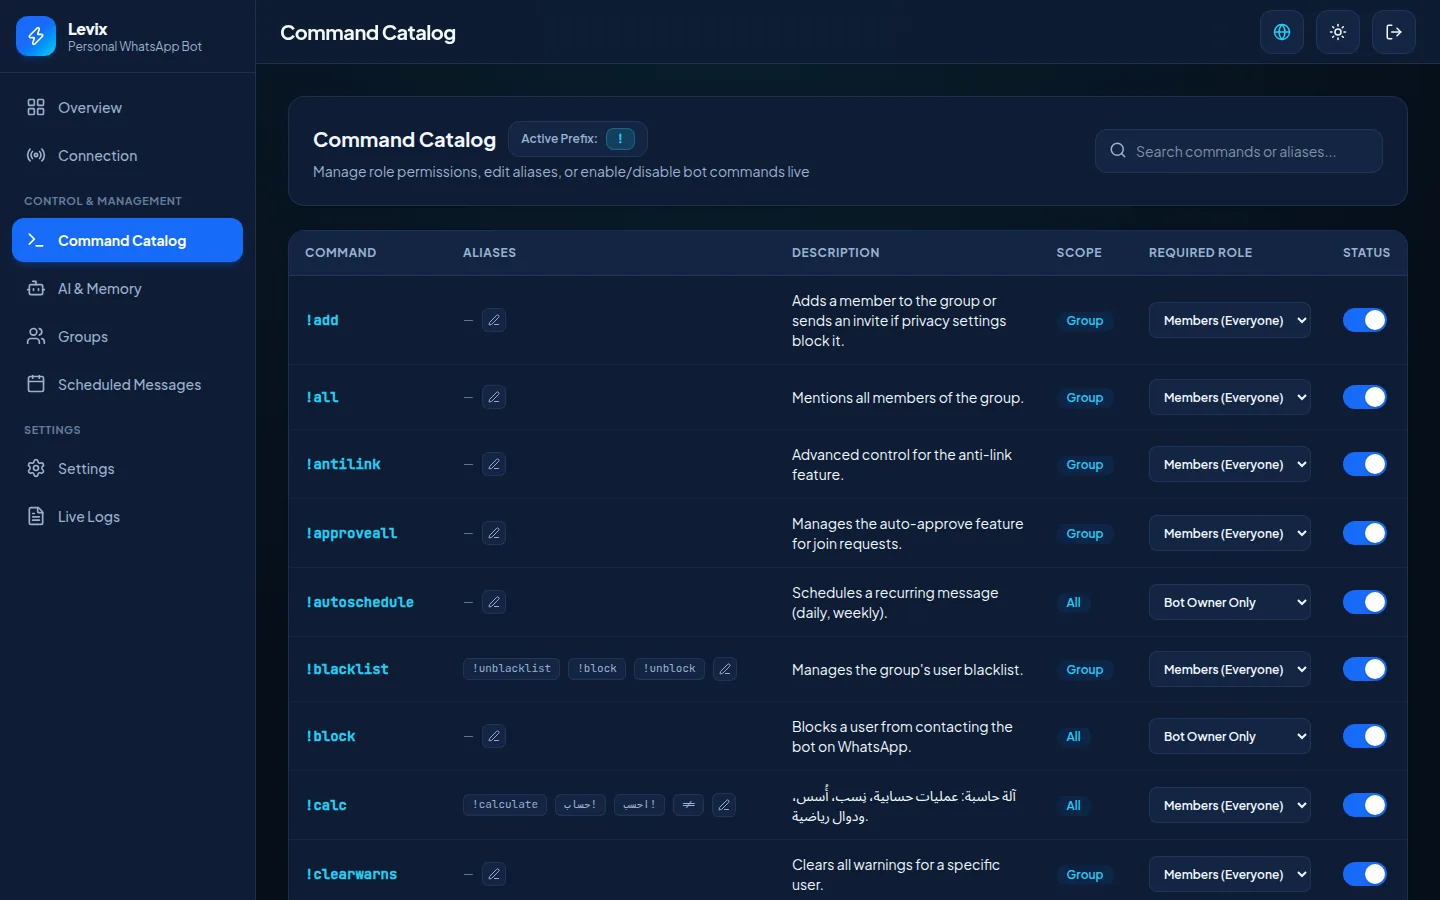The image size is (1440, 900).
Task: Edit aliases for the !all command
Action: click(x=494, y=397)
